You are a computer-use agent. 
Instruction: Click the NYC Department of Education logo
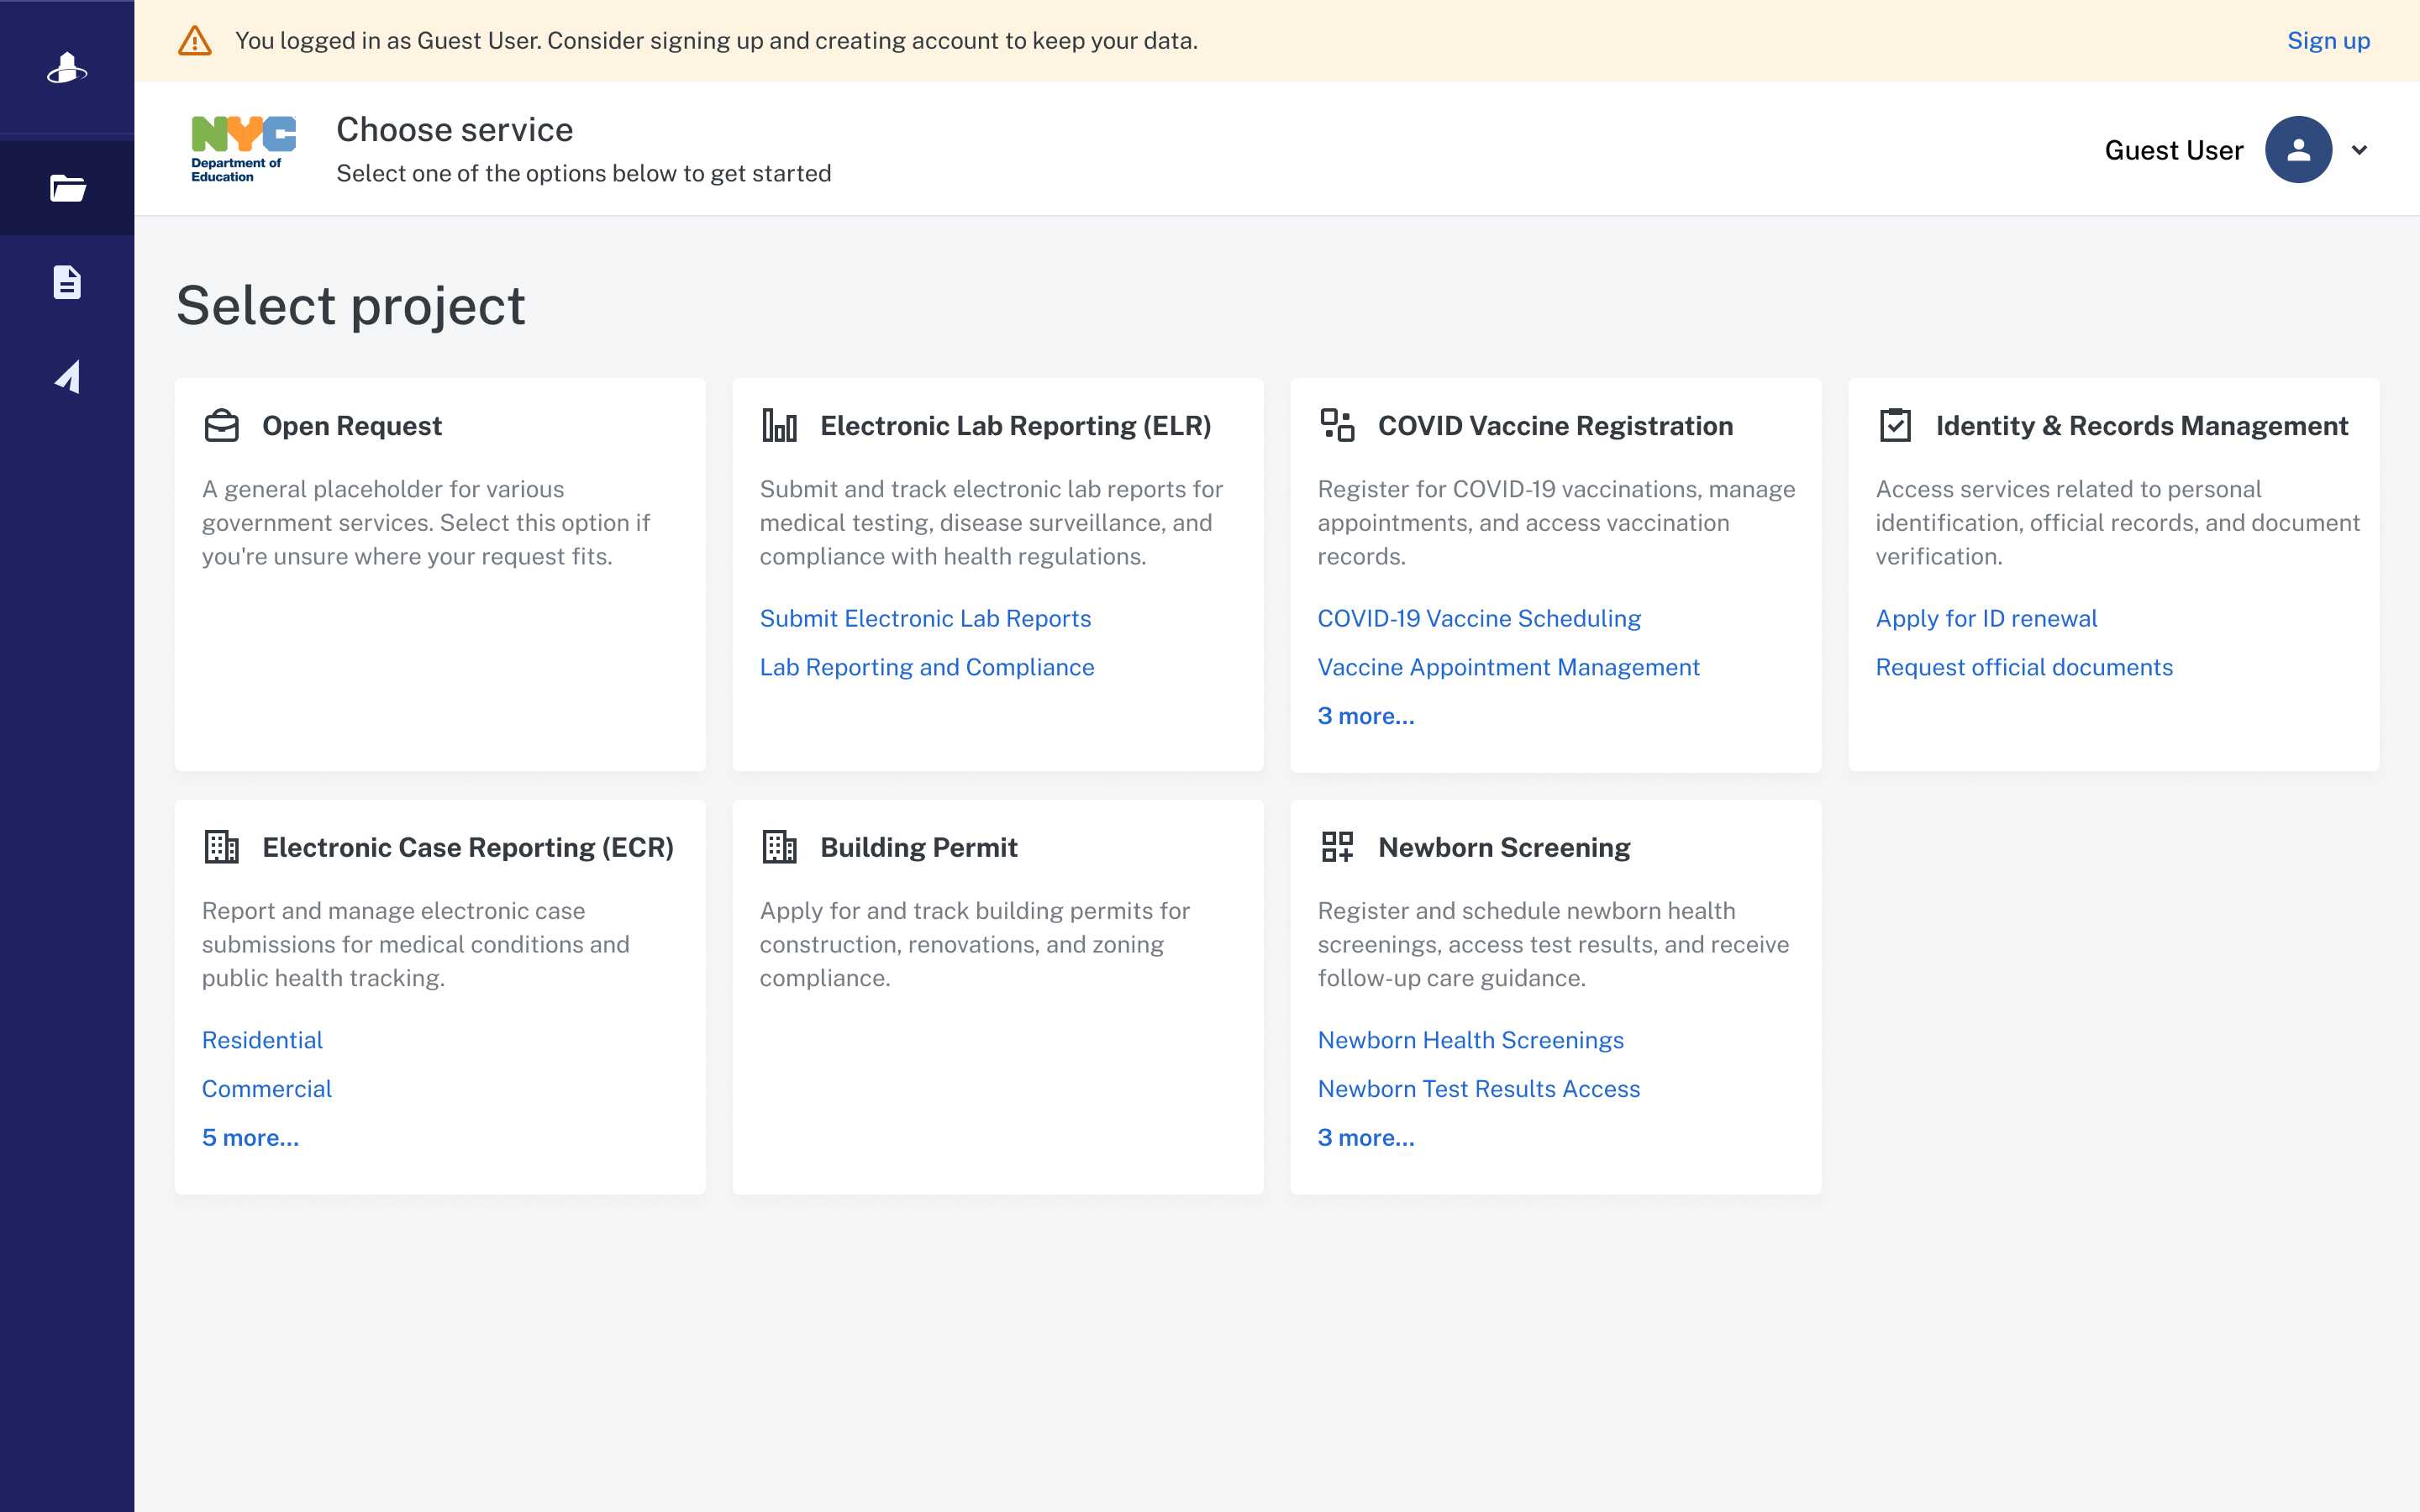[243, 149]
